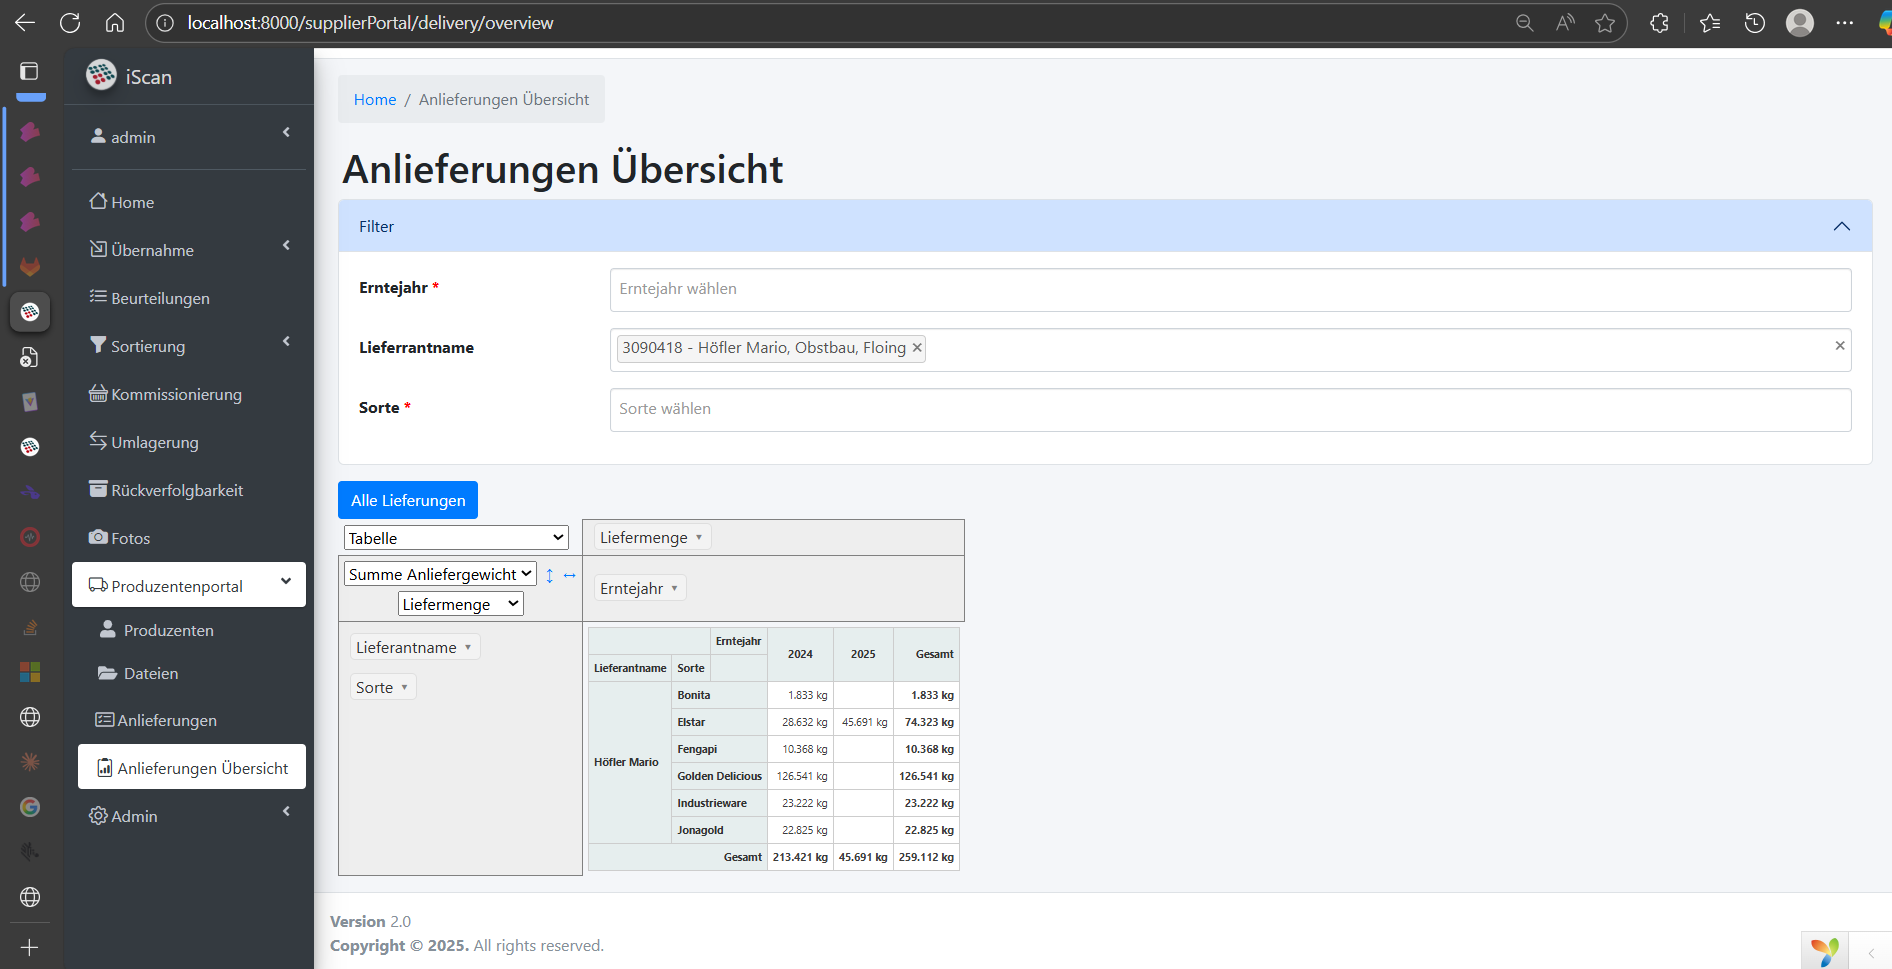Viewport: 1892px width, 969px height.
Task: Go to Kommissionierung menu item
Action: tap(176, 394)
